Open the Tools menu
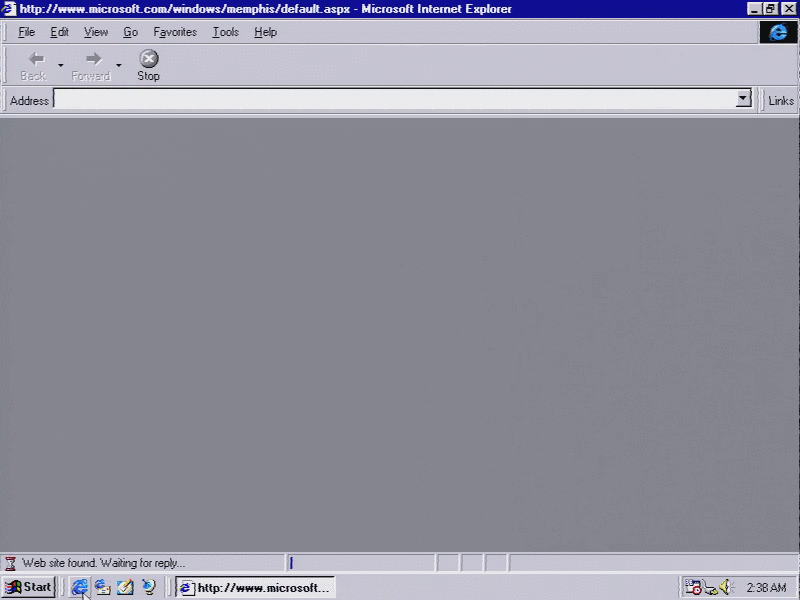This screenshot has width=800, height=600. tap(226, 32)
